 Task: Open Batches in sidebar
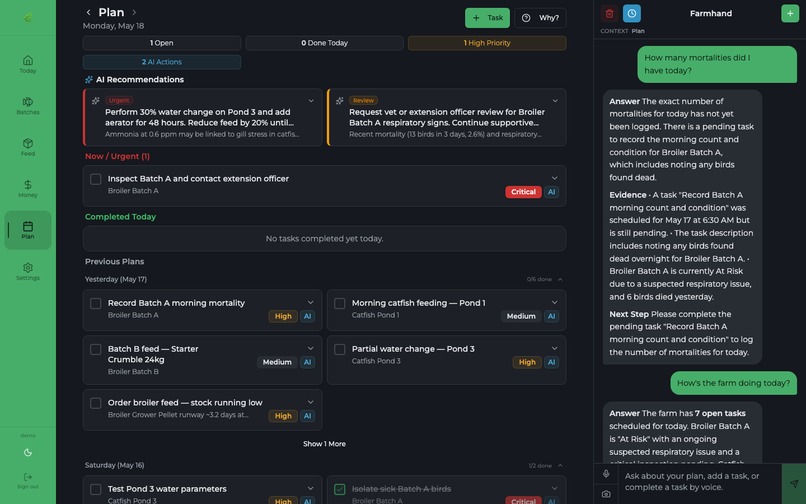(28, 105)
